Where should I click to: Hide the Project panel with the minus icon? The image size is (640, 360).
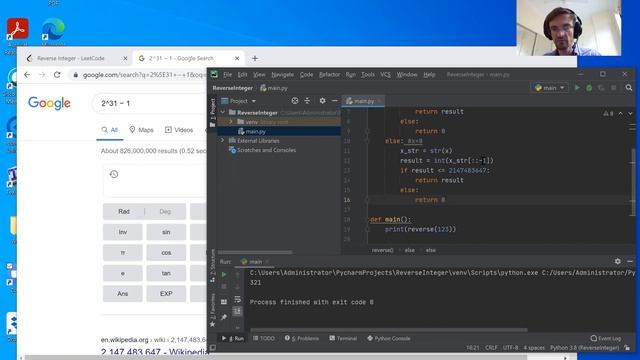point(335,101)
